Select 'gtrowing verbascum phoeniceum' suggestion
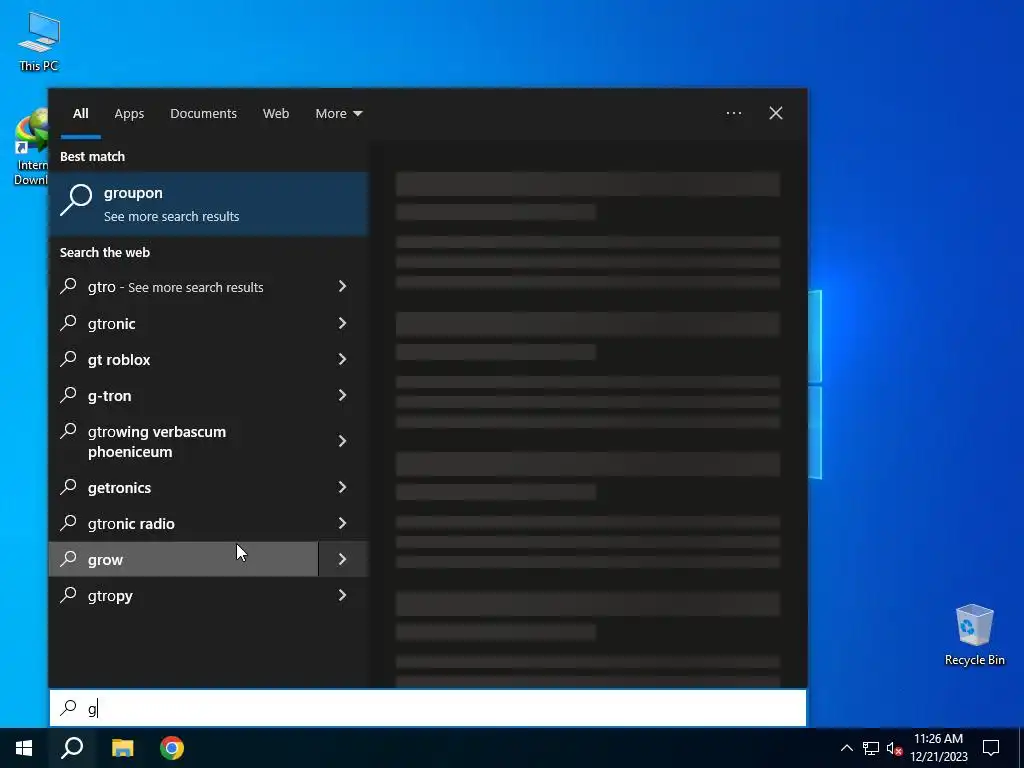Screen dimensions: 1024x768 (184, 441)
